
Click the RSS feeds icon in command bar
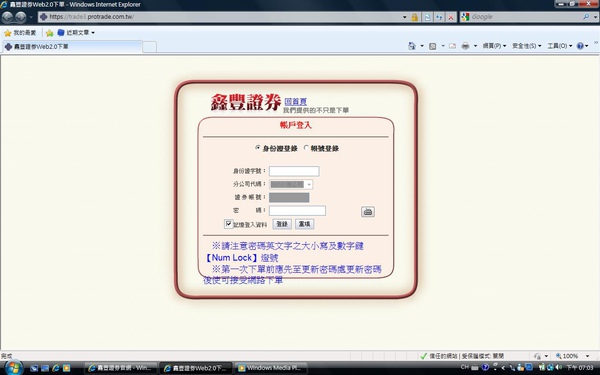[x=432, y=46]
